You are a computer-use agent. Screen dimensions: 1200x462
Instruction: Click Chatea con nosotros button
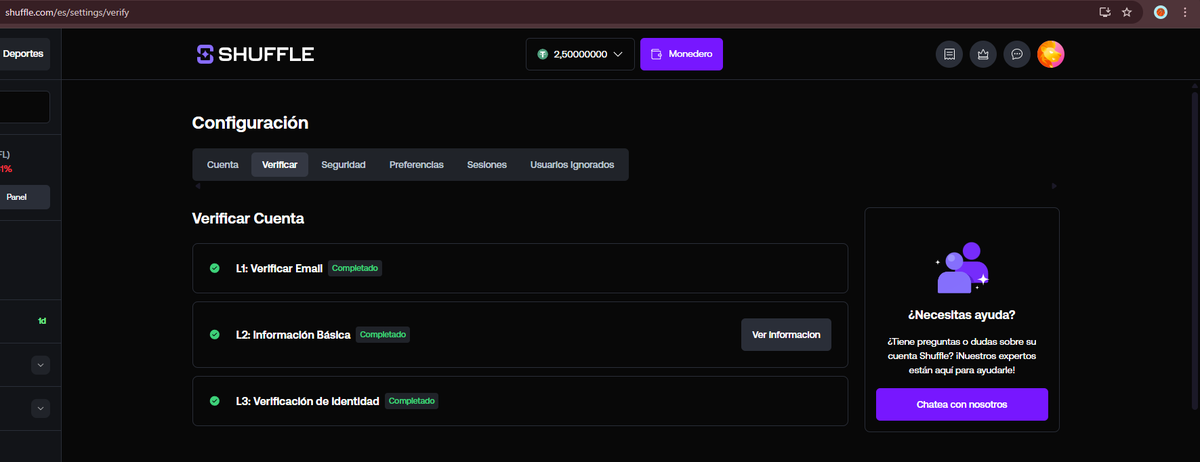962,405
